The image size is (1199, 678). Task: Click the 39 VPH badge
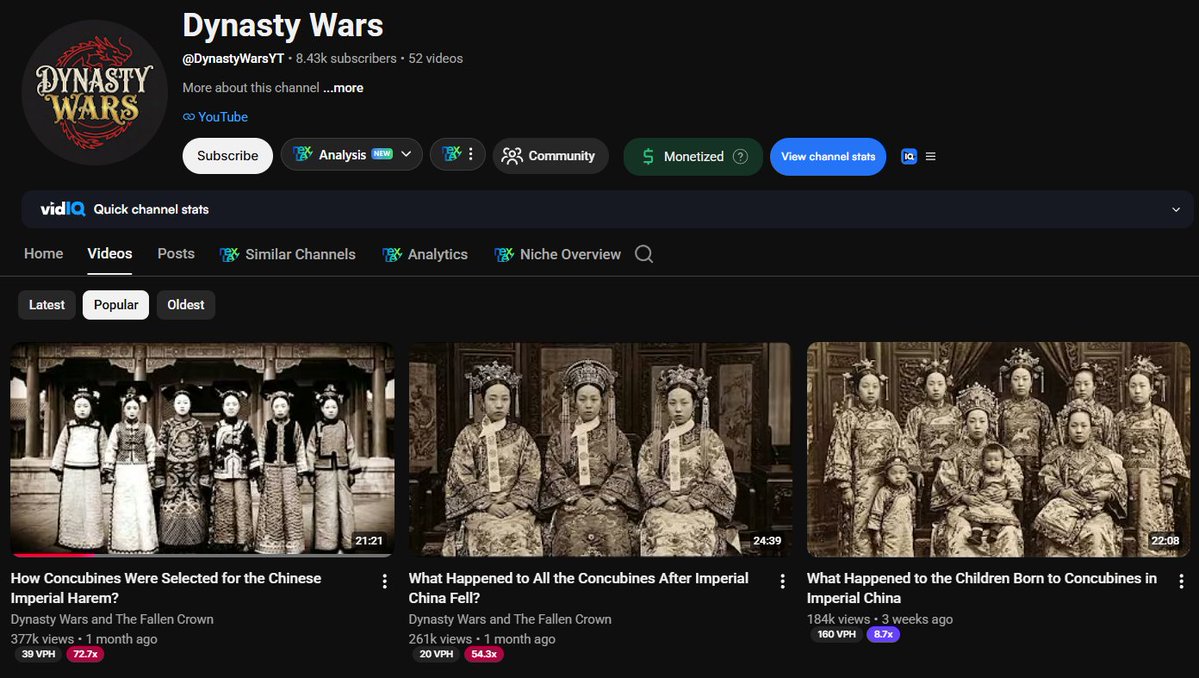pyautogui.click(x=38, y=654)
